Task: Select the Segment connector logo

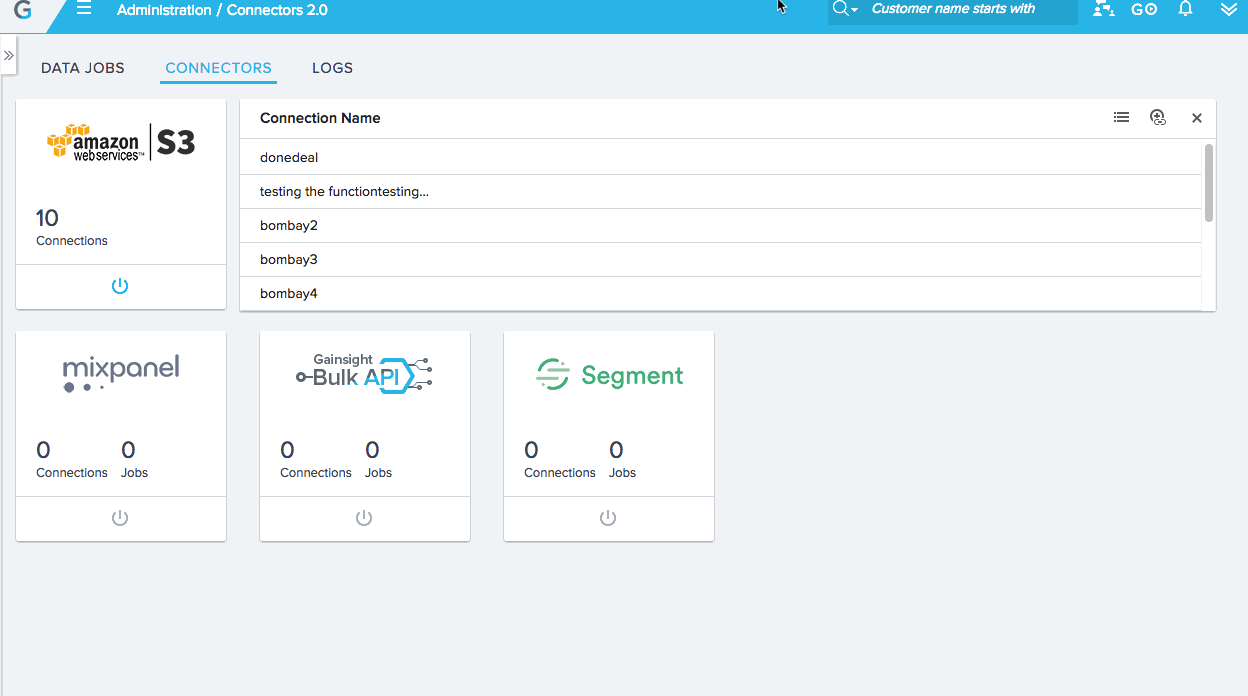Action: pos(609,375)
